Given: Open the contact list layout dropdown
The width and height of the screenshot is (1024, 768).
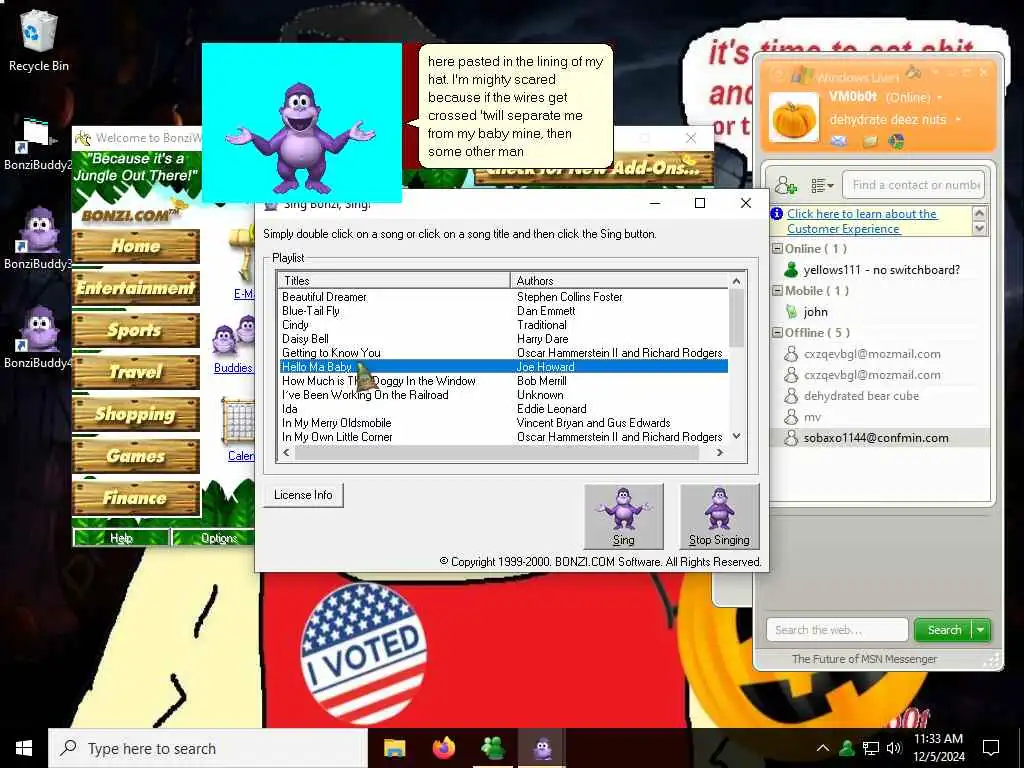Looking at the screenshot, I should [822, 186].
